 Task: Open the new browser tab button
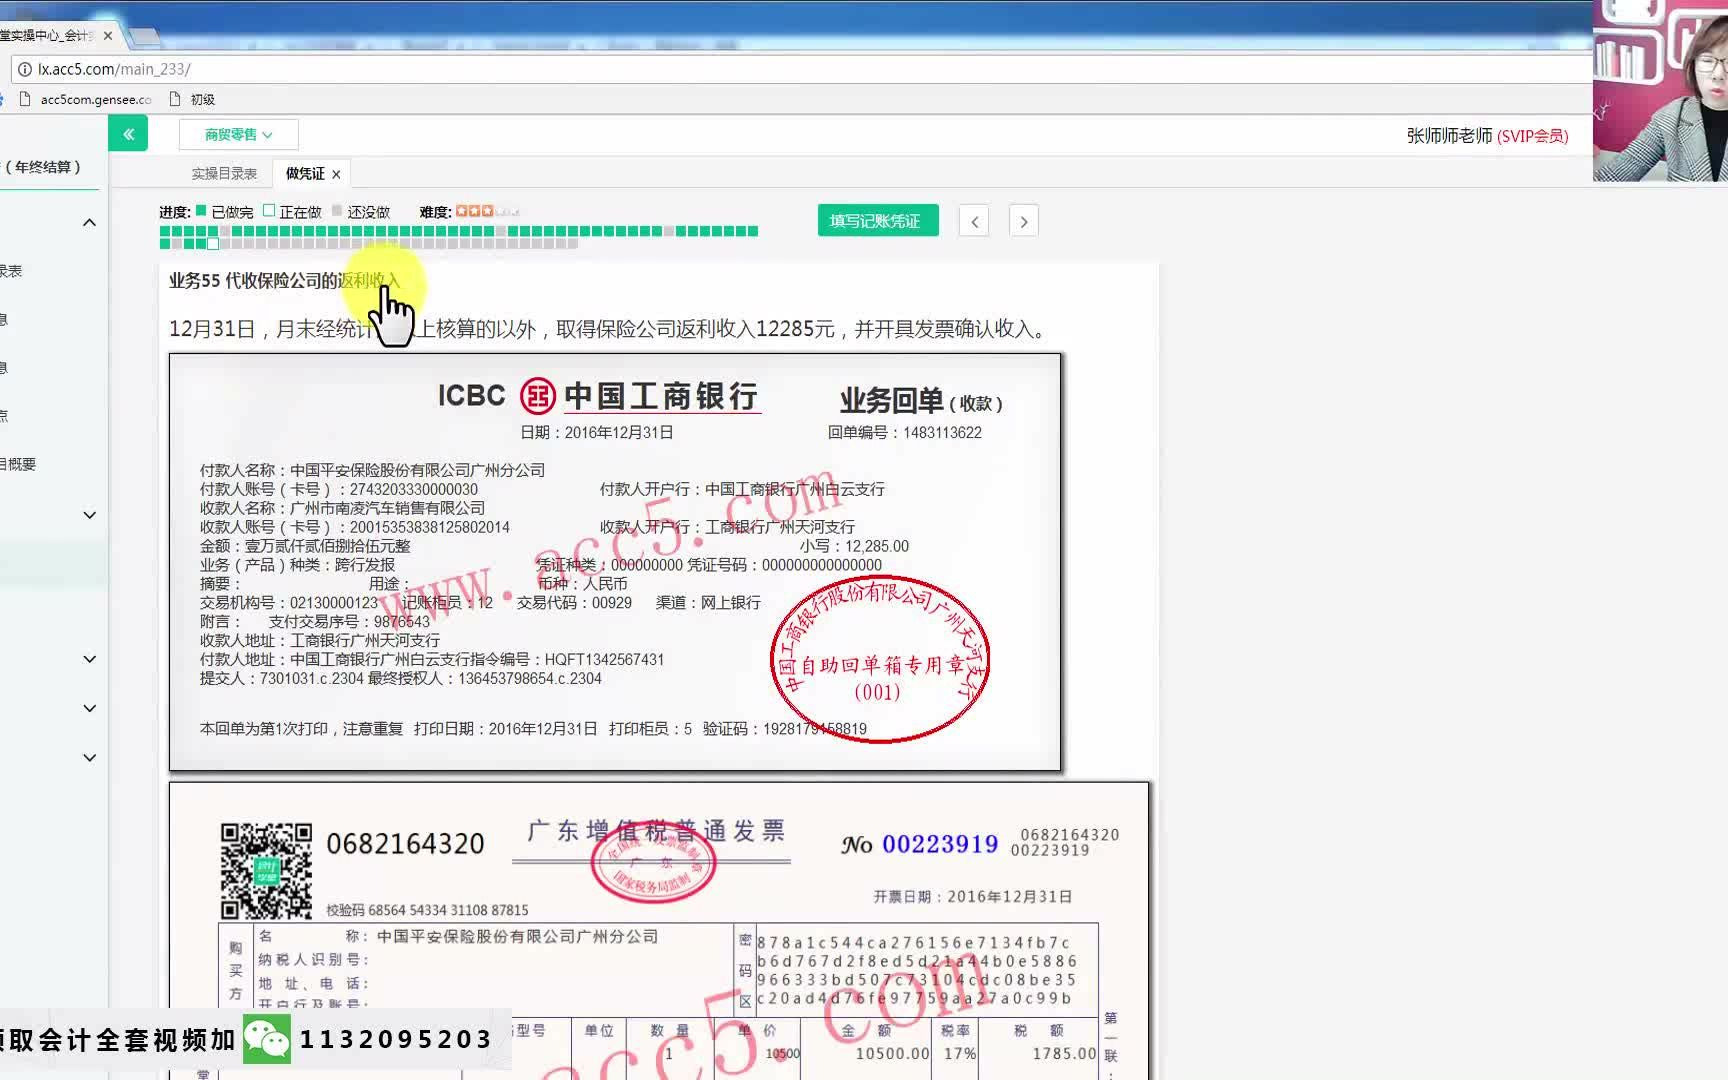point(143,37)
